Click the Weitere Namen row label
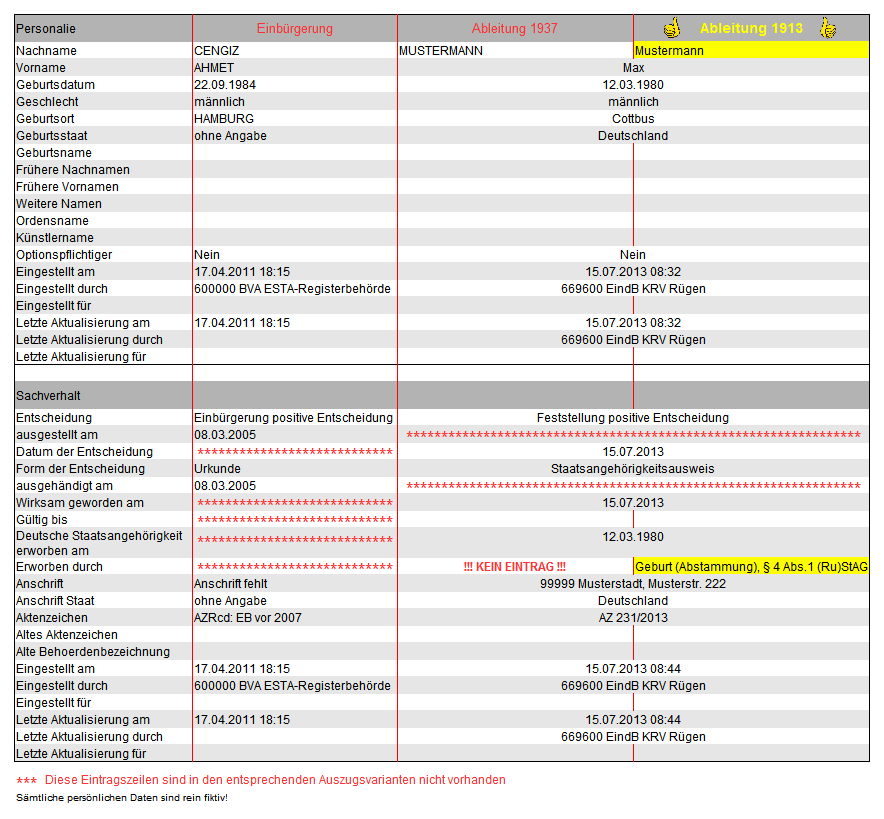884x819 pixels. click(59, 203)
